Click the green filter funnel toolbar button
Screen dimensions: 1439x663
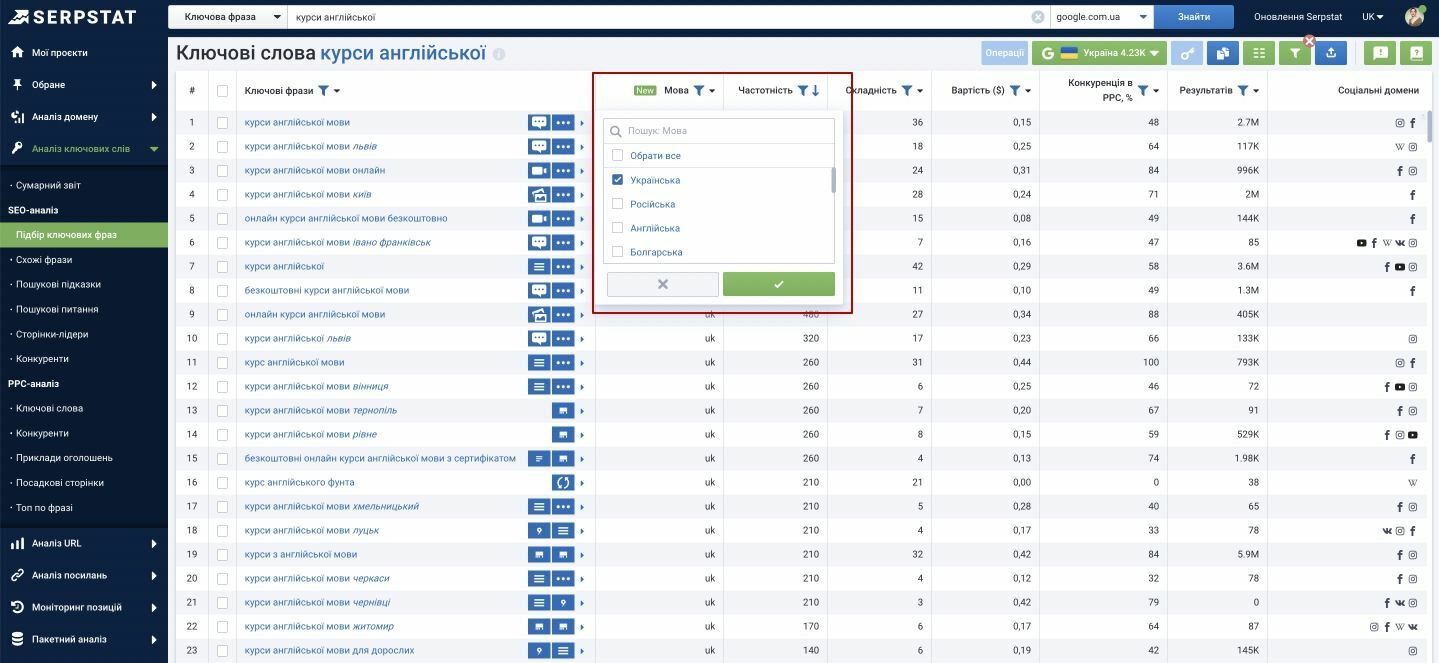1295,53
